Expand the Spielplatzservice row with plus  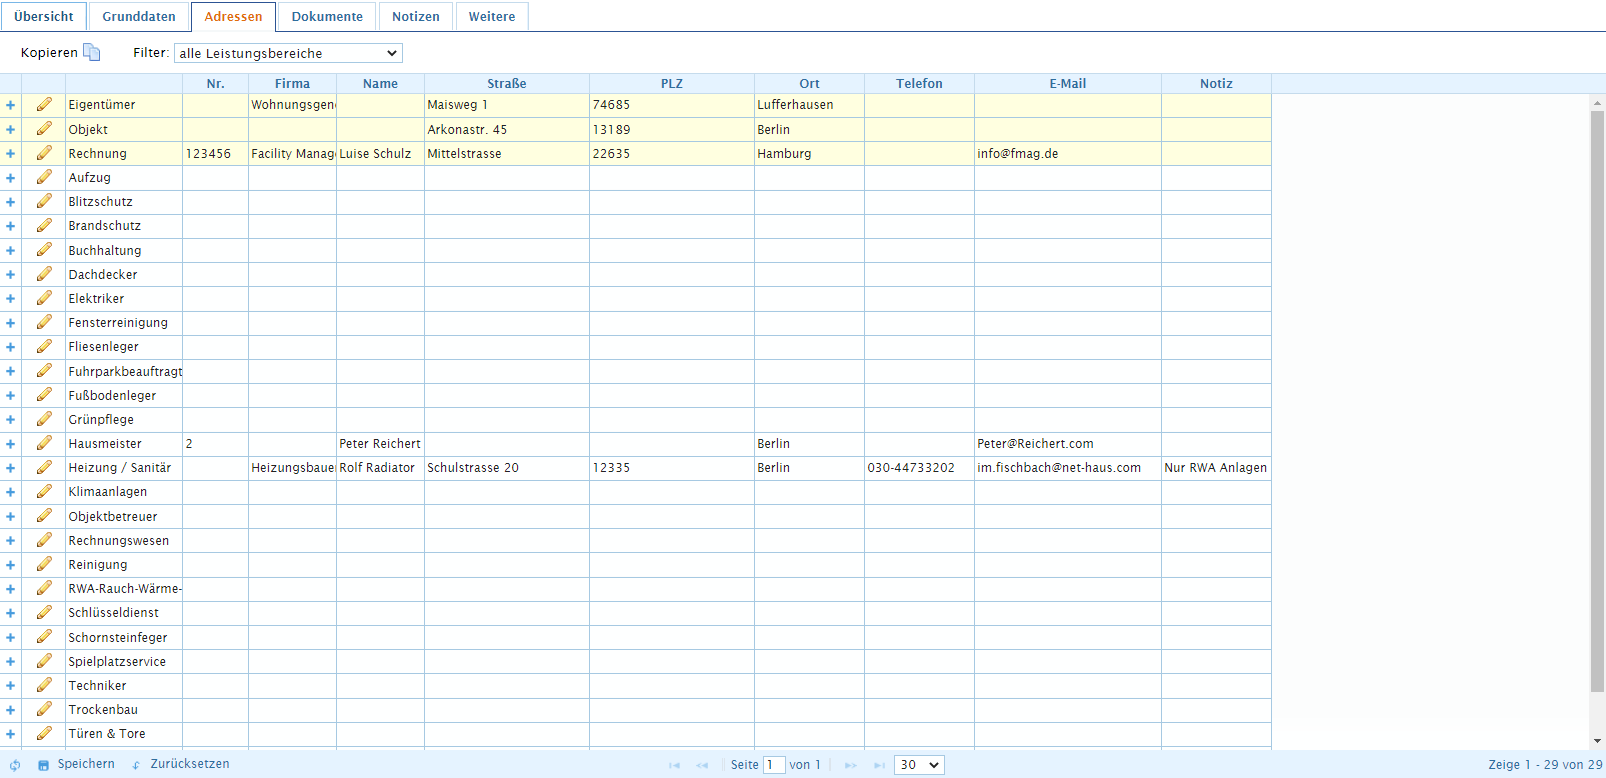pyautogui.click(x=10, y=662)
